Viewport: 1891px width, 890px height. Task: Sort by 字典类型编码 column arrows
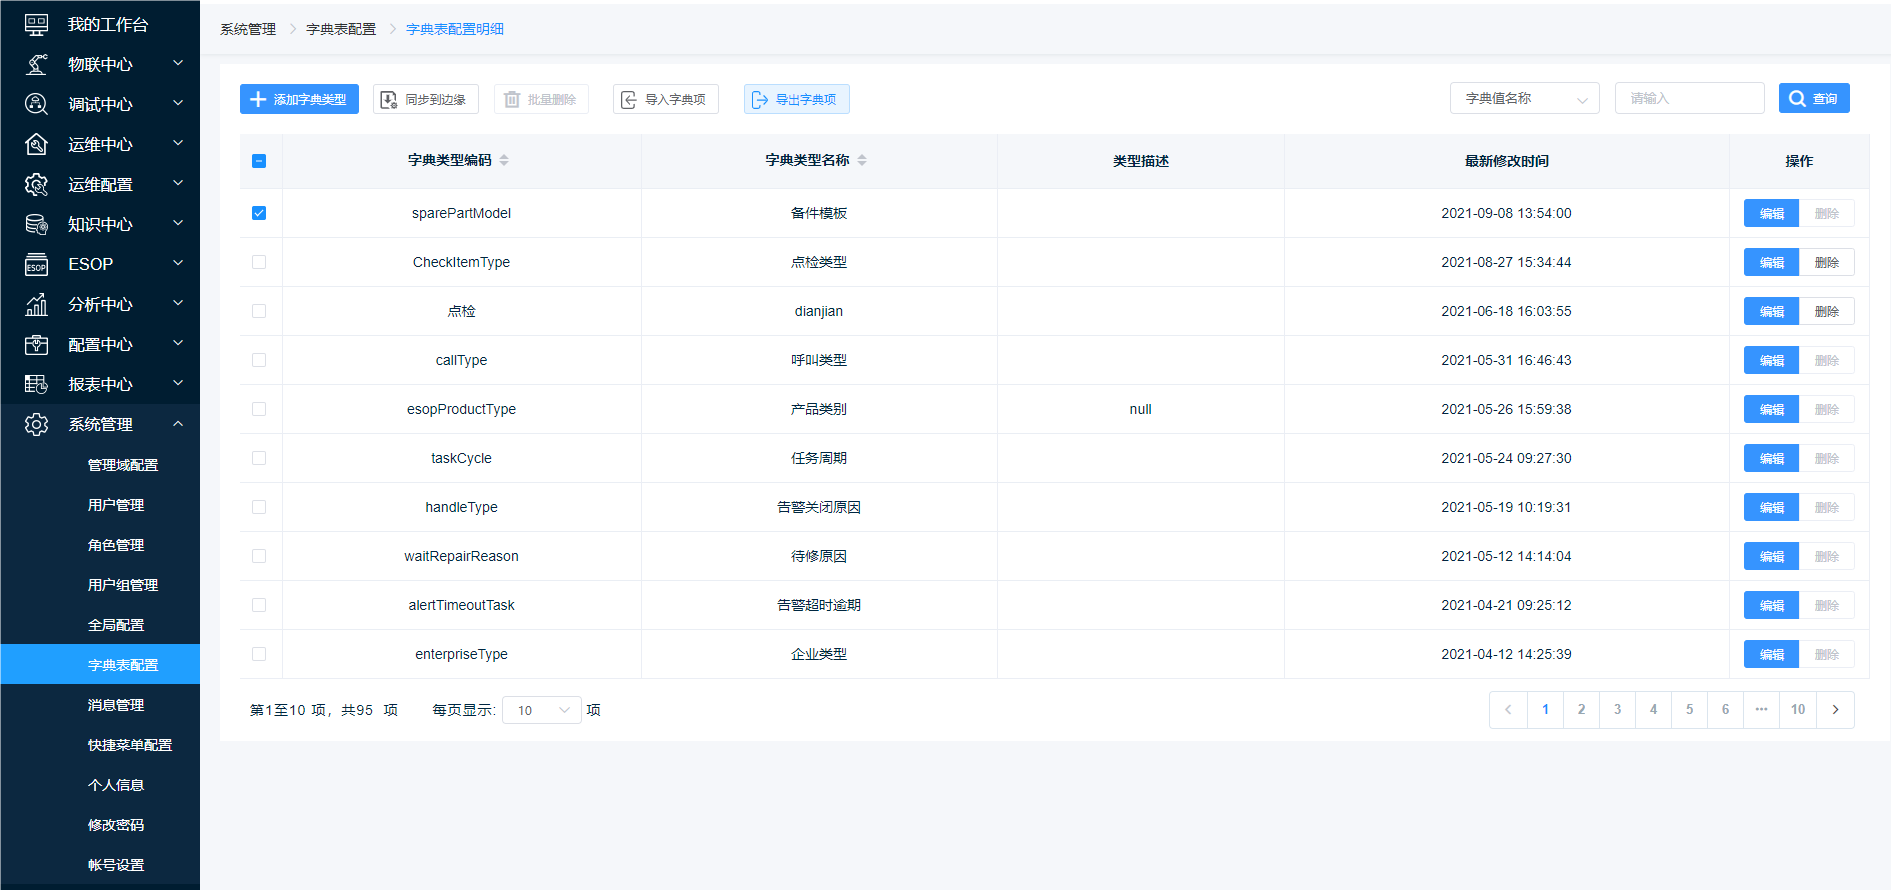504,160
